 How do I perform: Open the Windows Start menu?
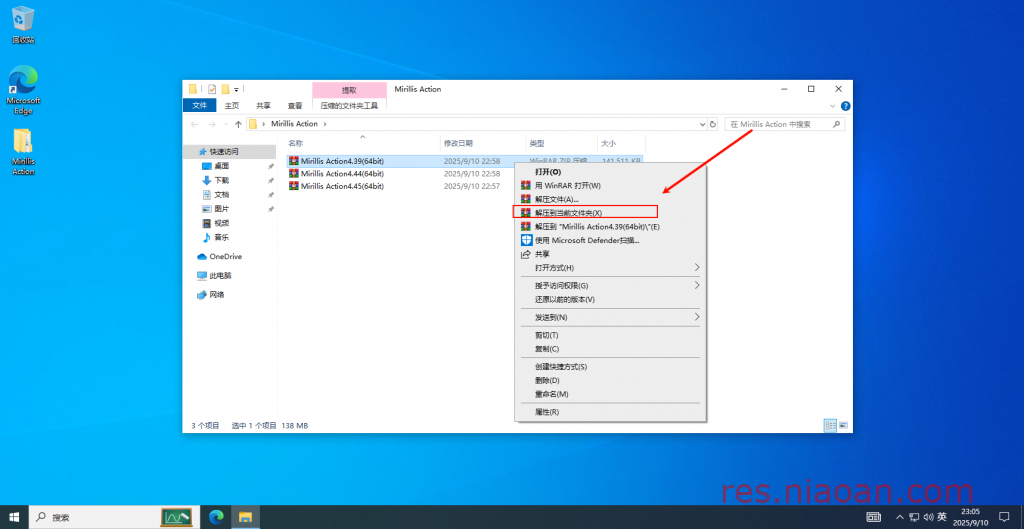point(14,517)
